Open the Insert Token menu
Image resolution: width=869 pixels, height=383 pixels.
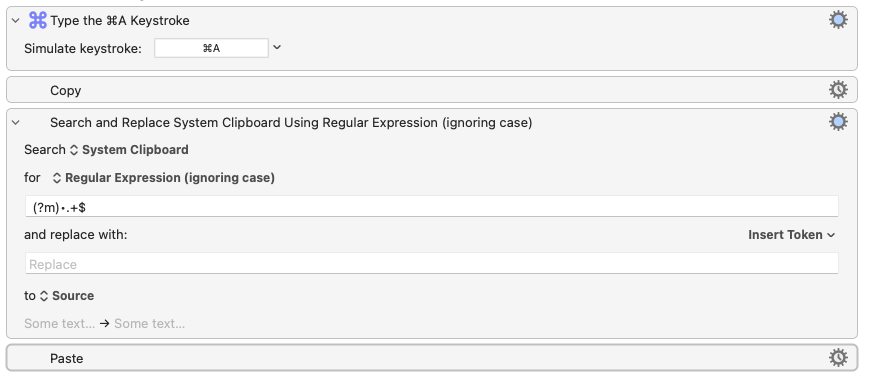click(791, 235)
